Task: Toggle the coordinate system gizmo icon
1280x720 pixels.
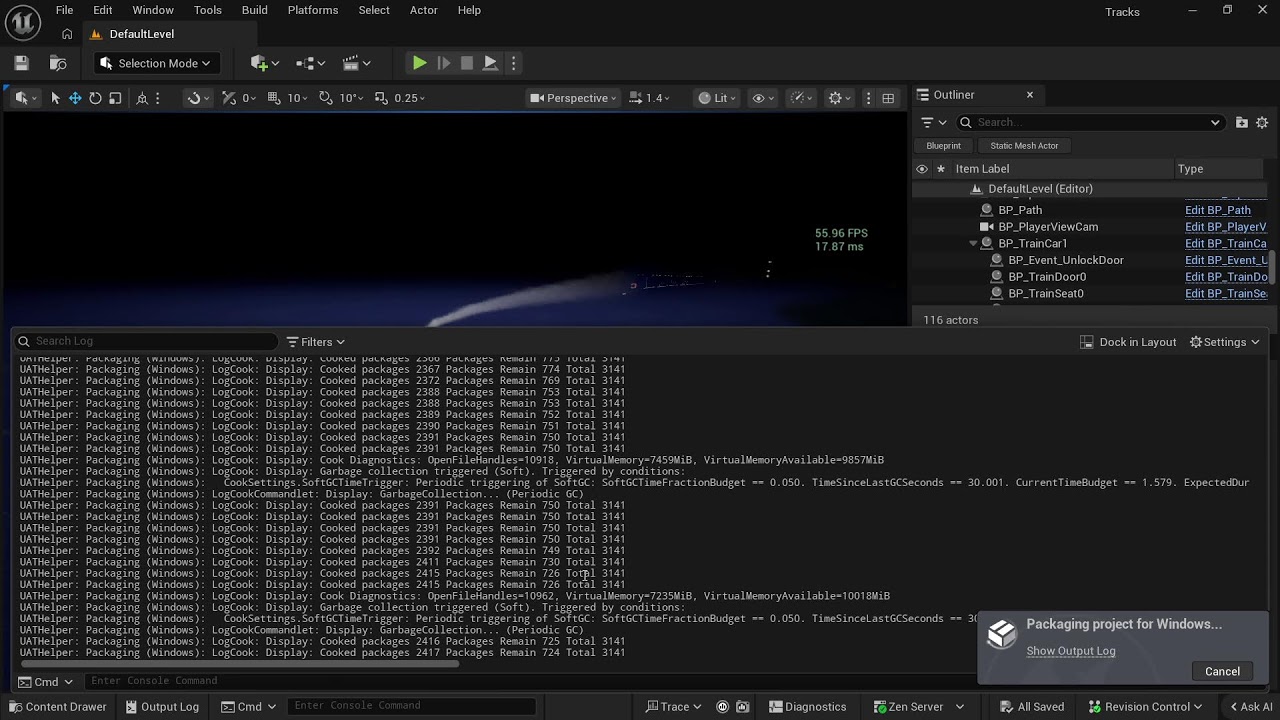Action: click(x=142, y=98)
